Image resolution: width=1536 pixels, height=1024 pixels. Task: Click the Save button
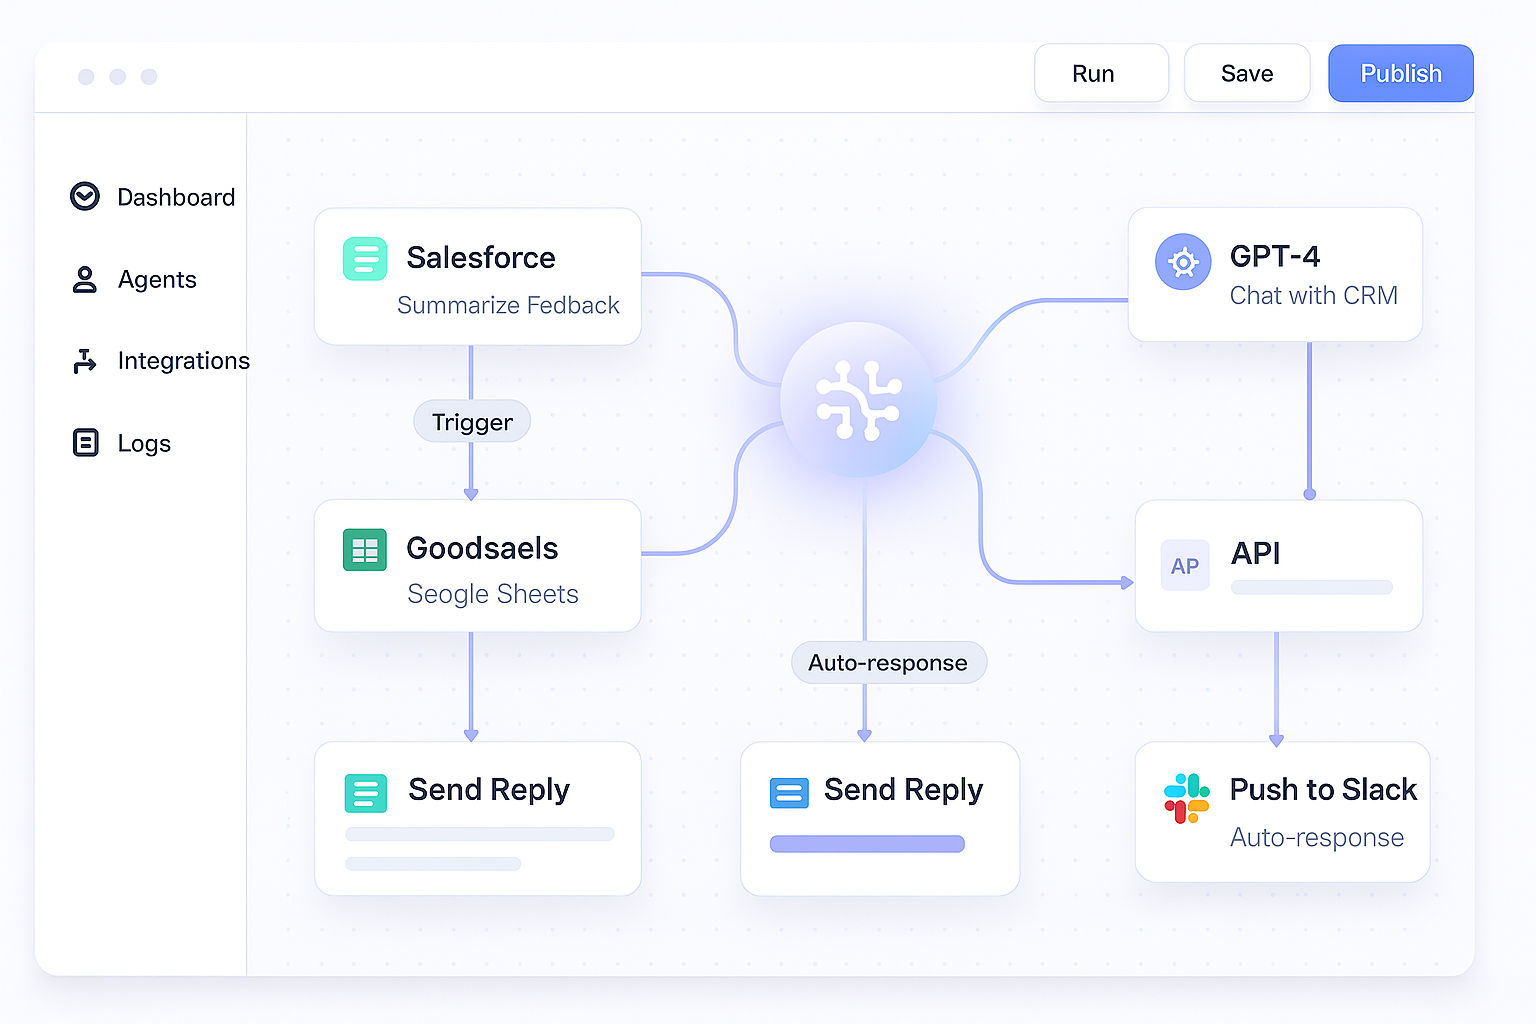pos(1247,73)
